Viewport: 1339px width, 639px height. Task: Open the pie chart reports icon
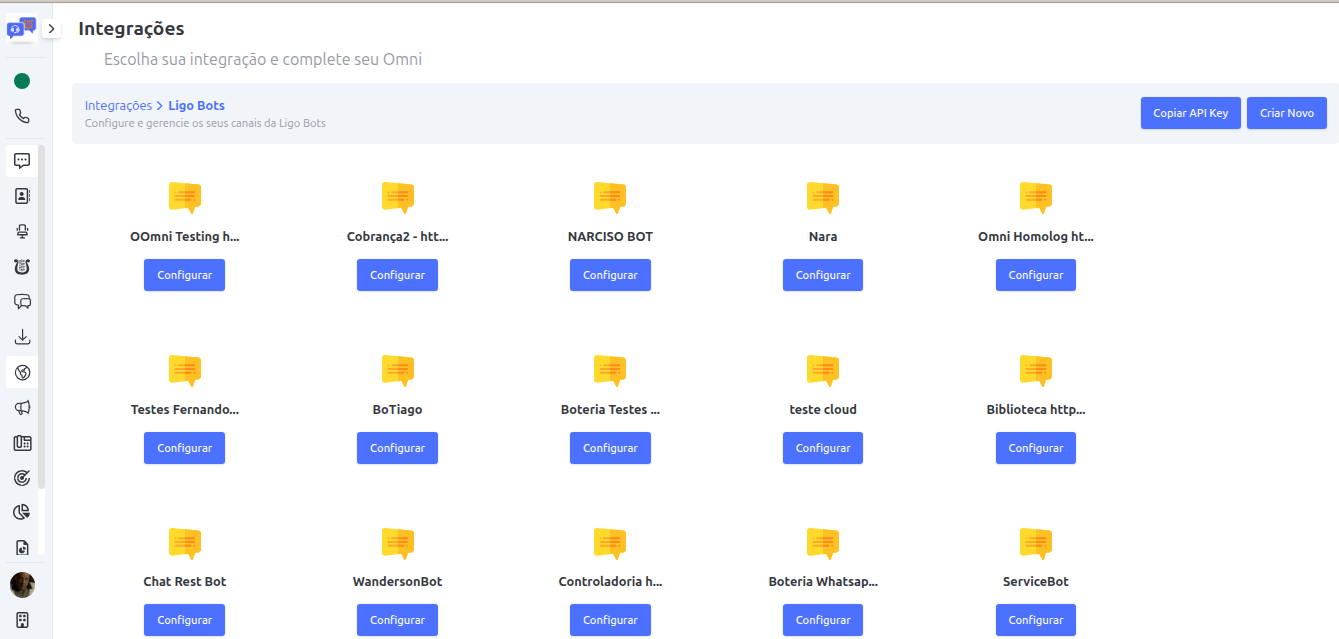click(x=22, y=512)
